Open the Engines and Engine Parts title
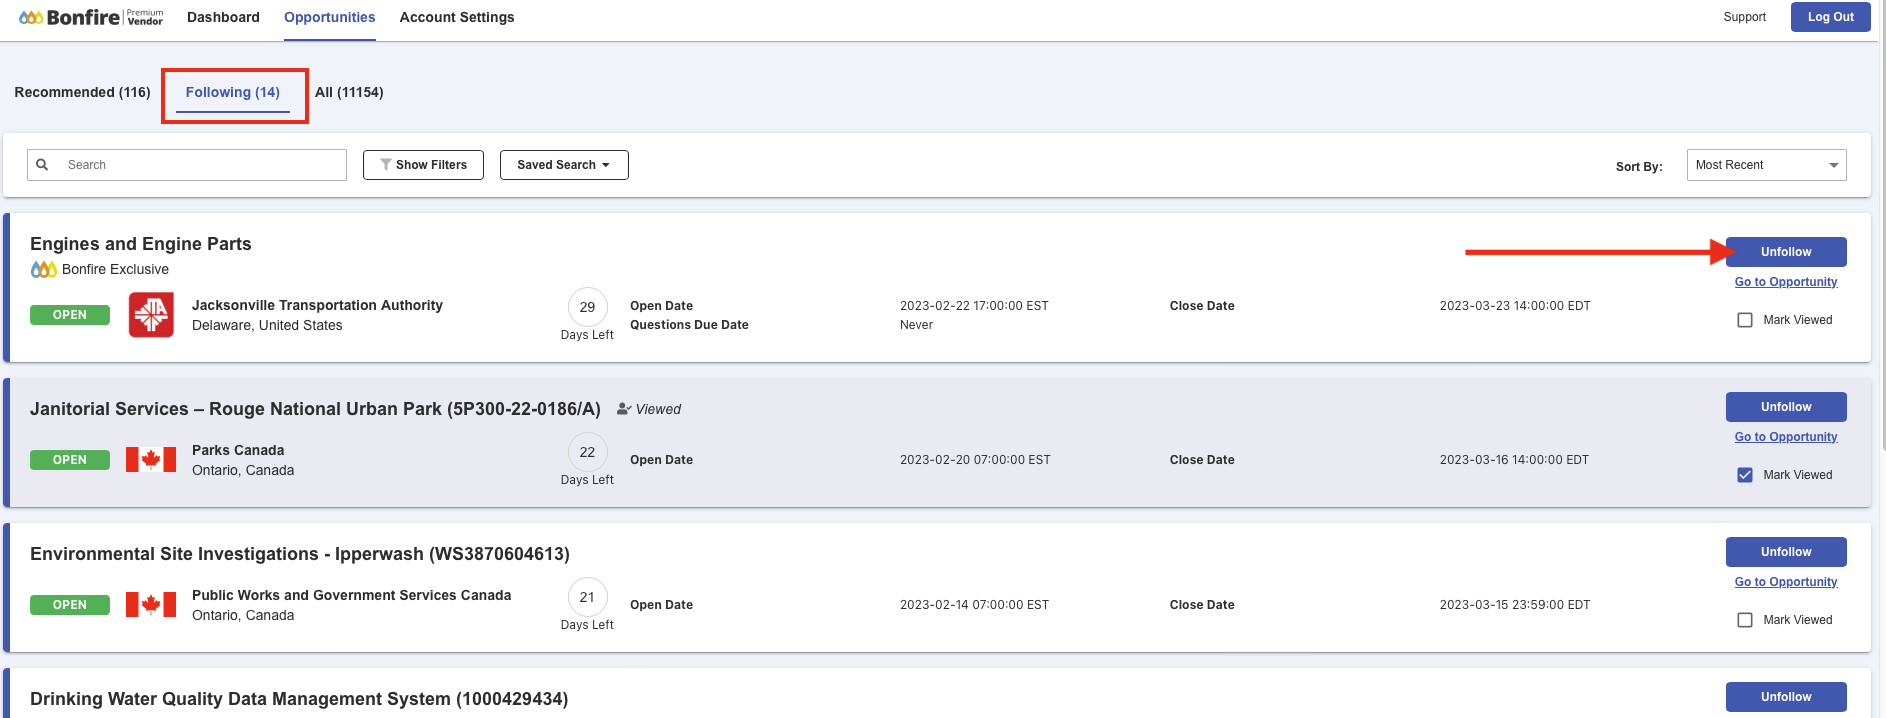Viewport: 1886px width, 718px height. coord(141,244)
